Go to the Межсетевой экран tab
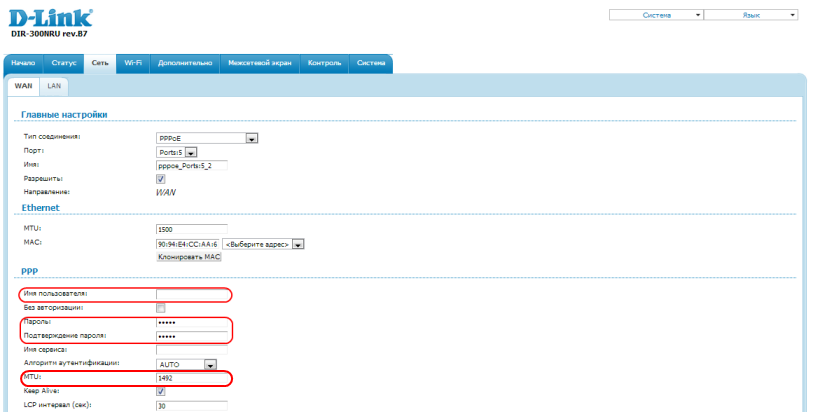This screenshot has width=813, height=412. coord(260,63)
